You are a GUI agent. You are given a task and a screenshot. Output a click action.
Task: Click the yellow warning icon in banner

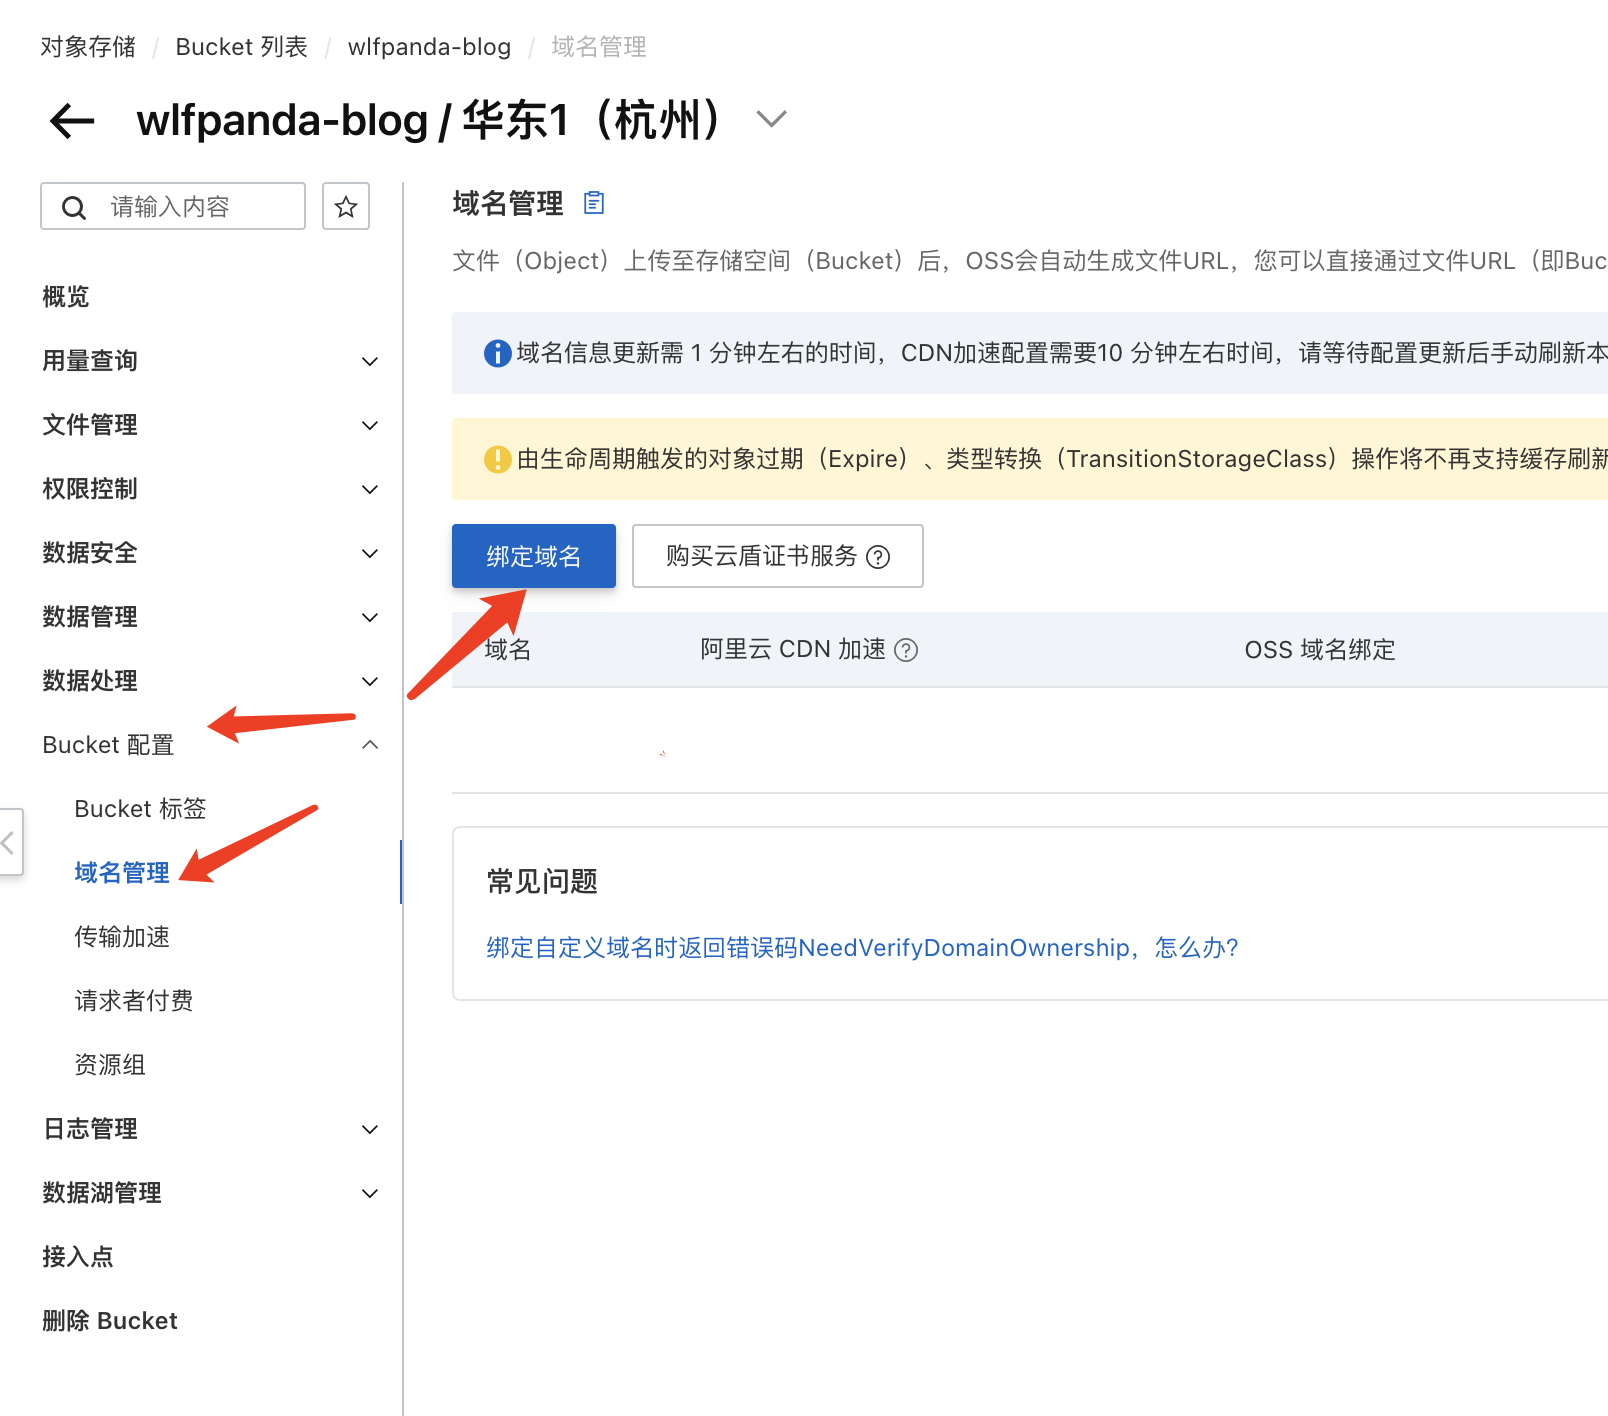497,459
